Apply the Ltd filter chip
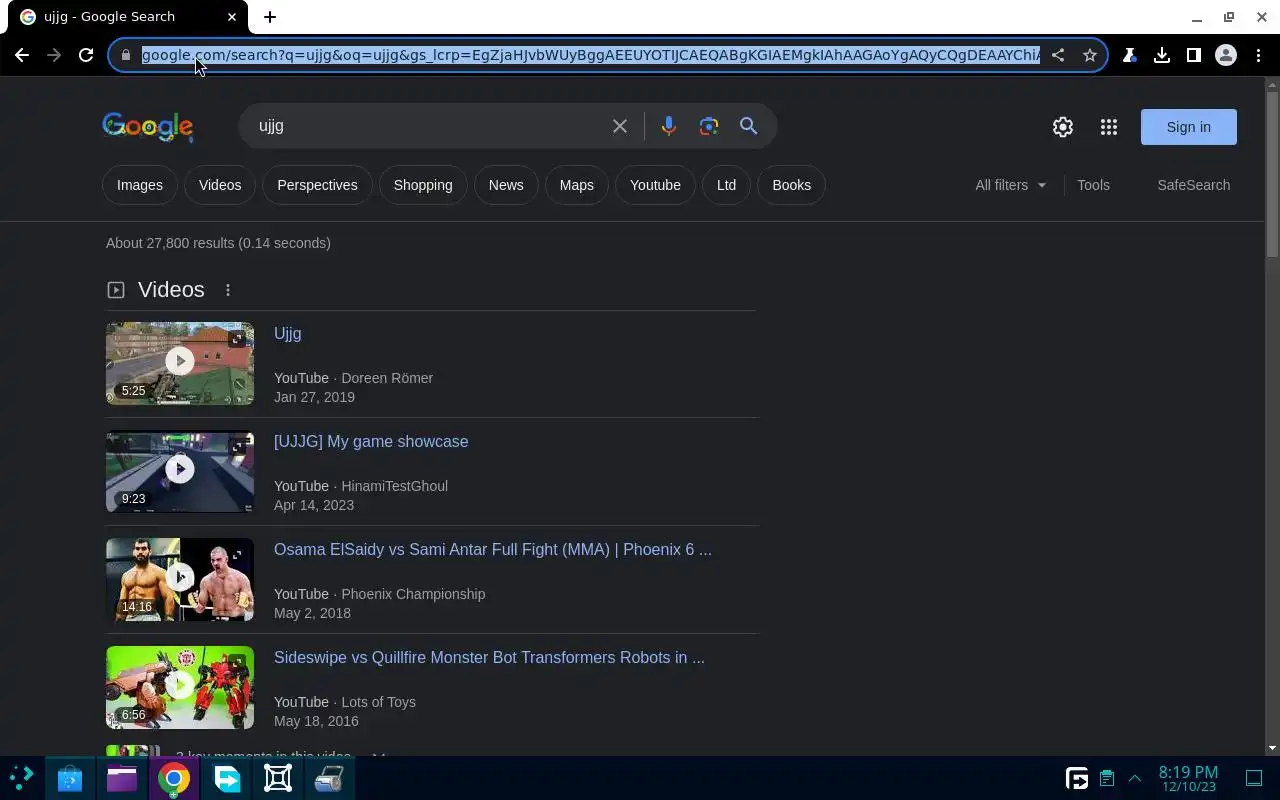The image size is (1280, 800). pos(726,185)
